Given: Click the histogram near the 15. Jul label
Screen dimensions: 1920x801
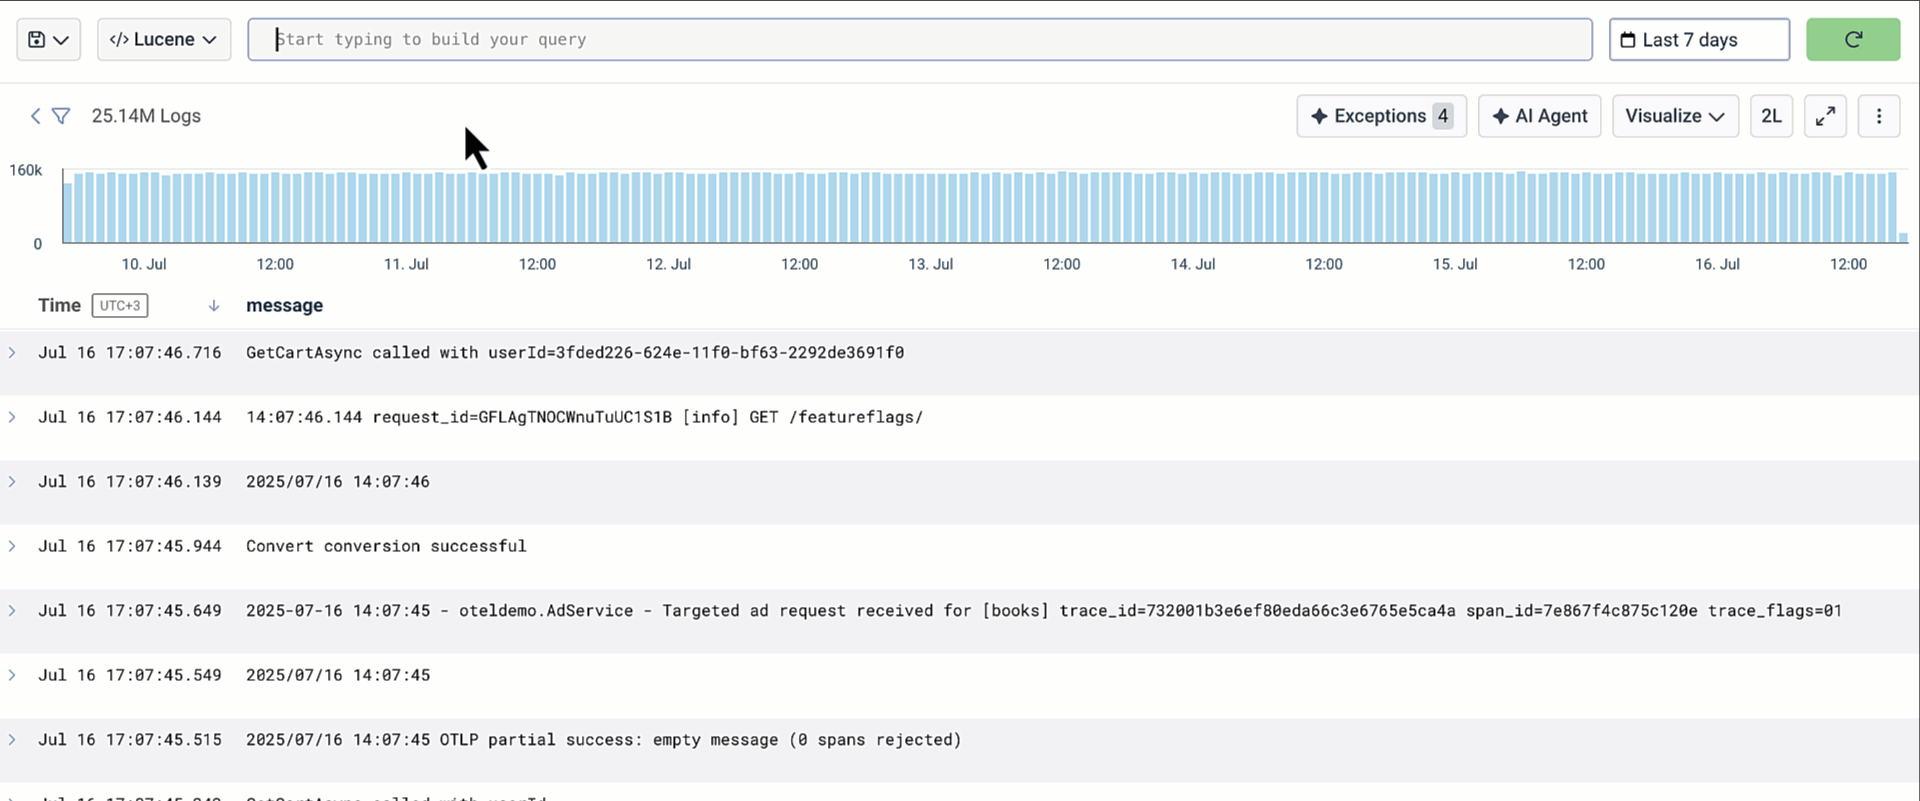Looking at the screenshot, I should [x=1455, y=207].
